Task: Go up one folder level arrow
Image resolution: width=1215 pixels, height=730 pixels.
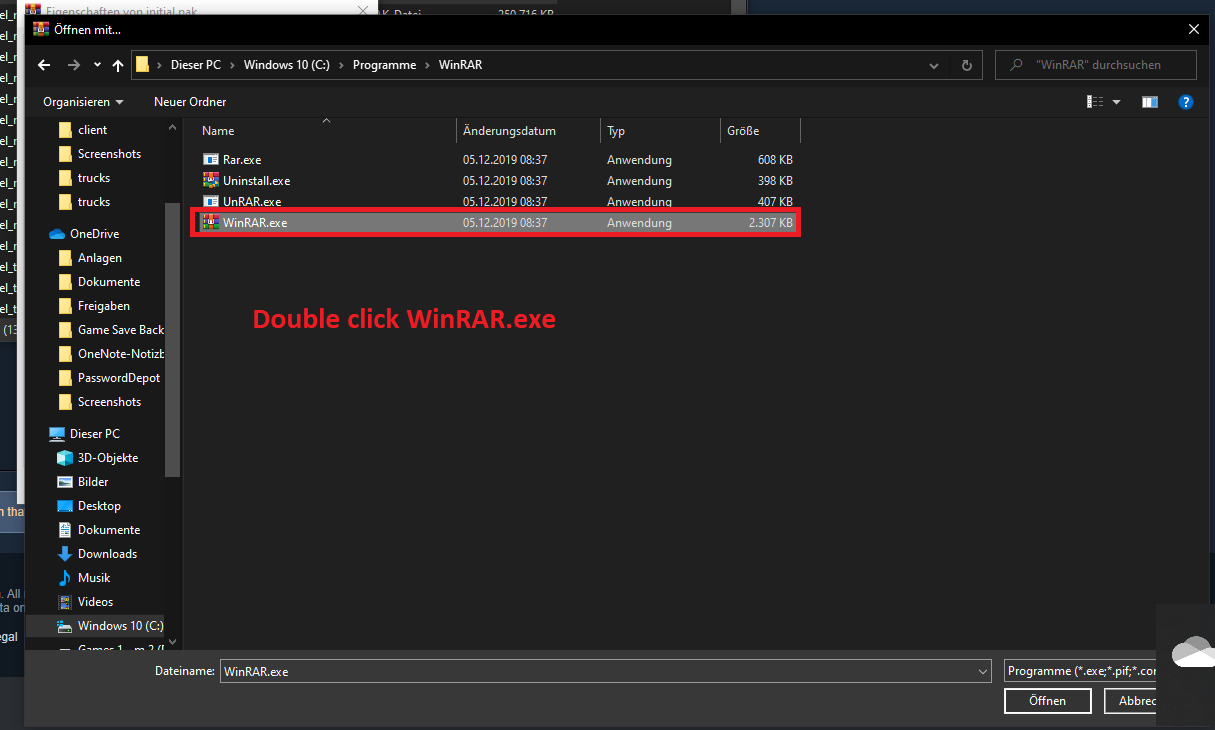Action: click(118, 65)
